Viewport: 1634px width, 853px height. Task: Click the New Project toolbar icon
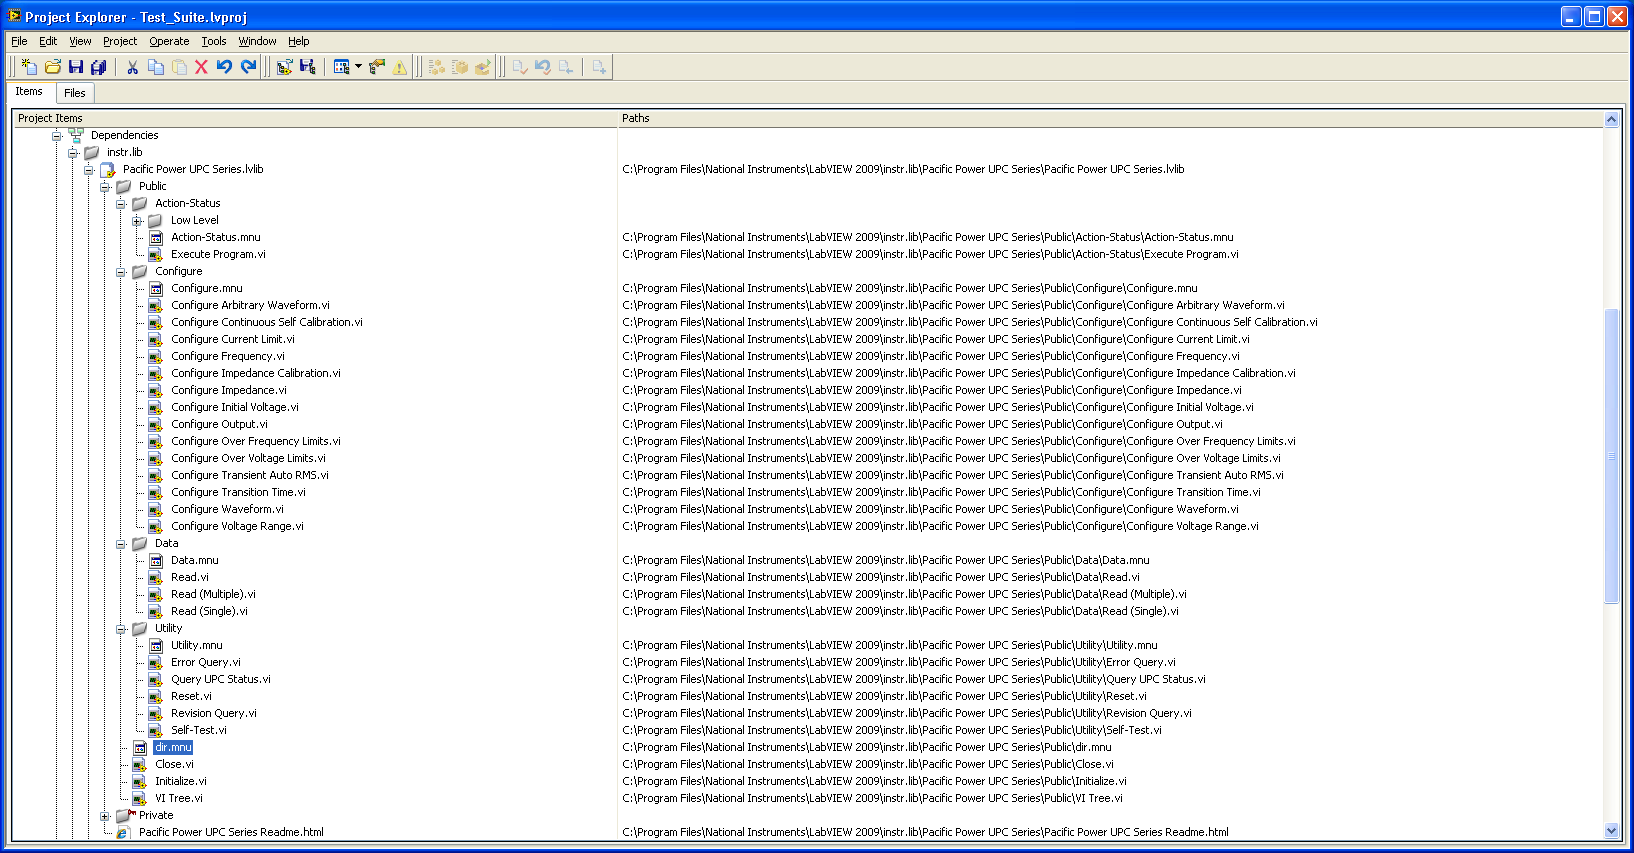tap(29, 67)
